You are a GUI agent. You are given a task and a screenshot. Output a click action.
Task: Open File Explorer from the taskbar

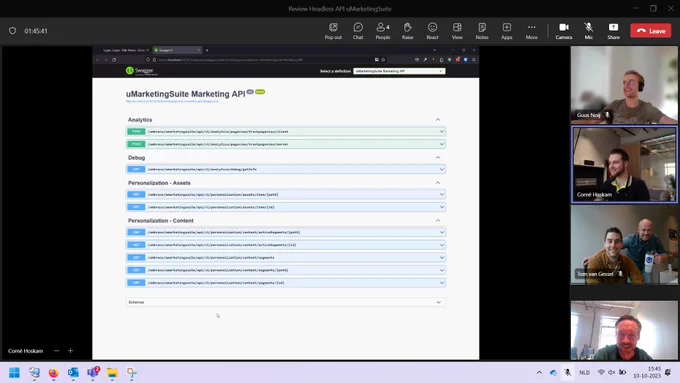(x=112, y=373)
